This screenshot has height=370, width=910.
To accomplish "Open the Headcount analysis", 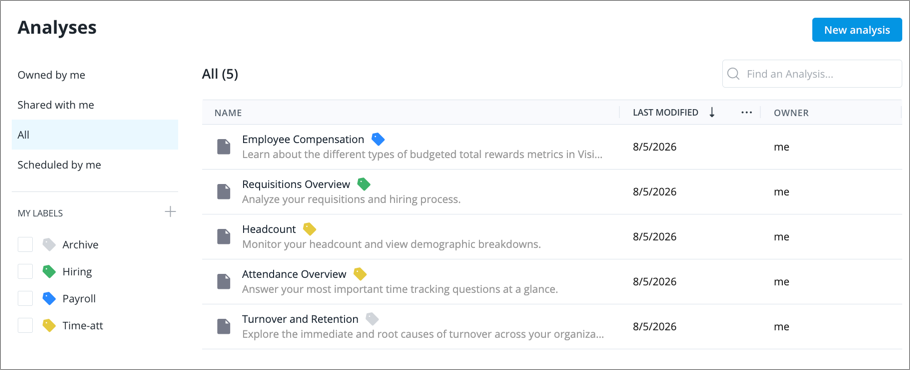I will coord(269,229).
